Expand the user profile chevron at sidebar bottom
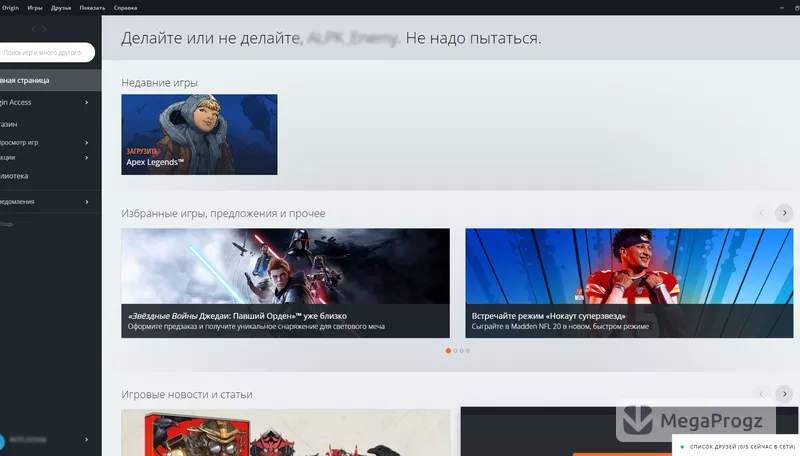800x456 pixels. click(x=87, y=439)
